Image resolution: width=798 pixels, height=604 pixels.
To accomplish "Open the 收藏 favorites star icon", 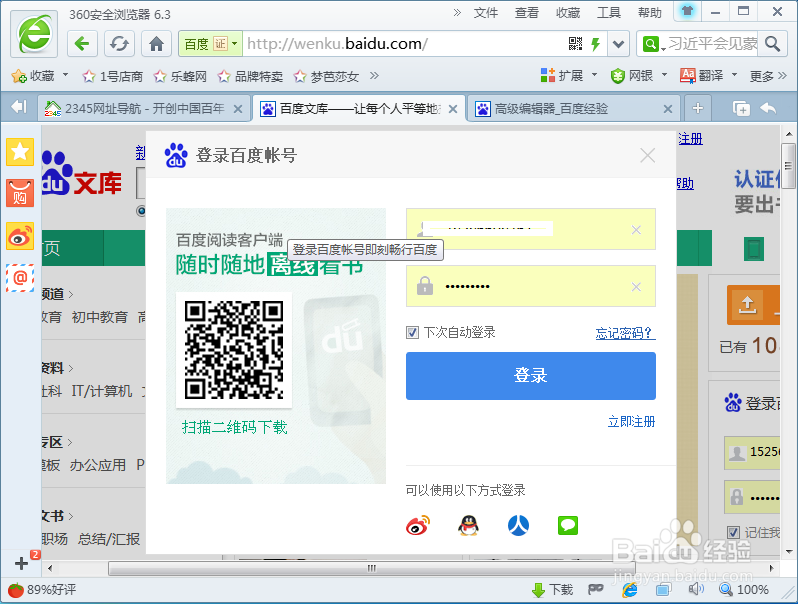I will [19, 76].
